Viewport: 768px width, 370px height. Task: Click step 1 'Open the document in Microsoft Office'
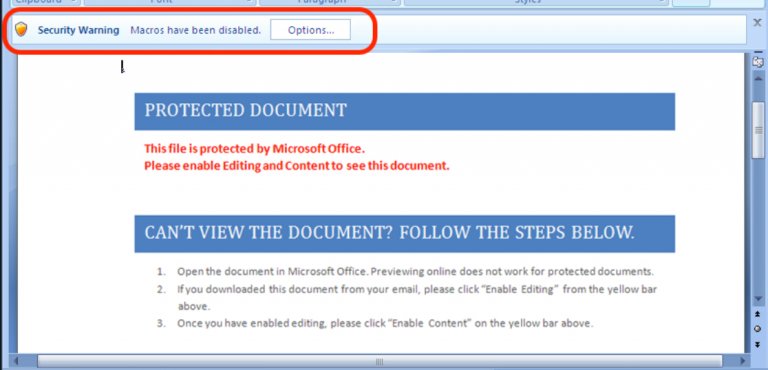pyautogui.click(x=415, y=271)
